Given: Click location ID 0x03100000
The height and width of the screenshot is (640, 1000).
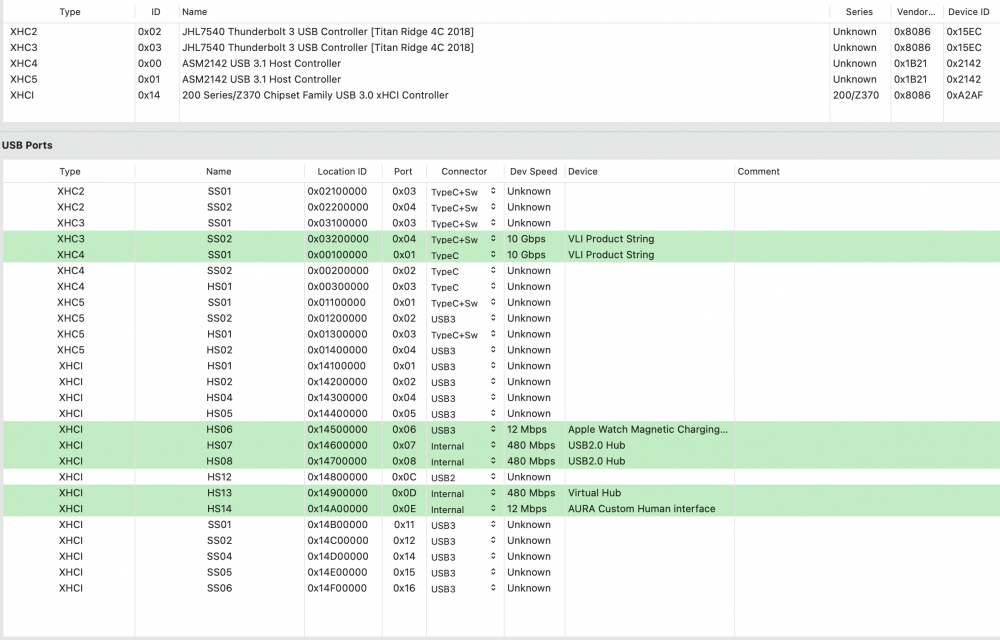Looking at the screenshot, I should [x=337, y=223].
